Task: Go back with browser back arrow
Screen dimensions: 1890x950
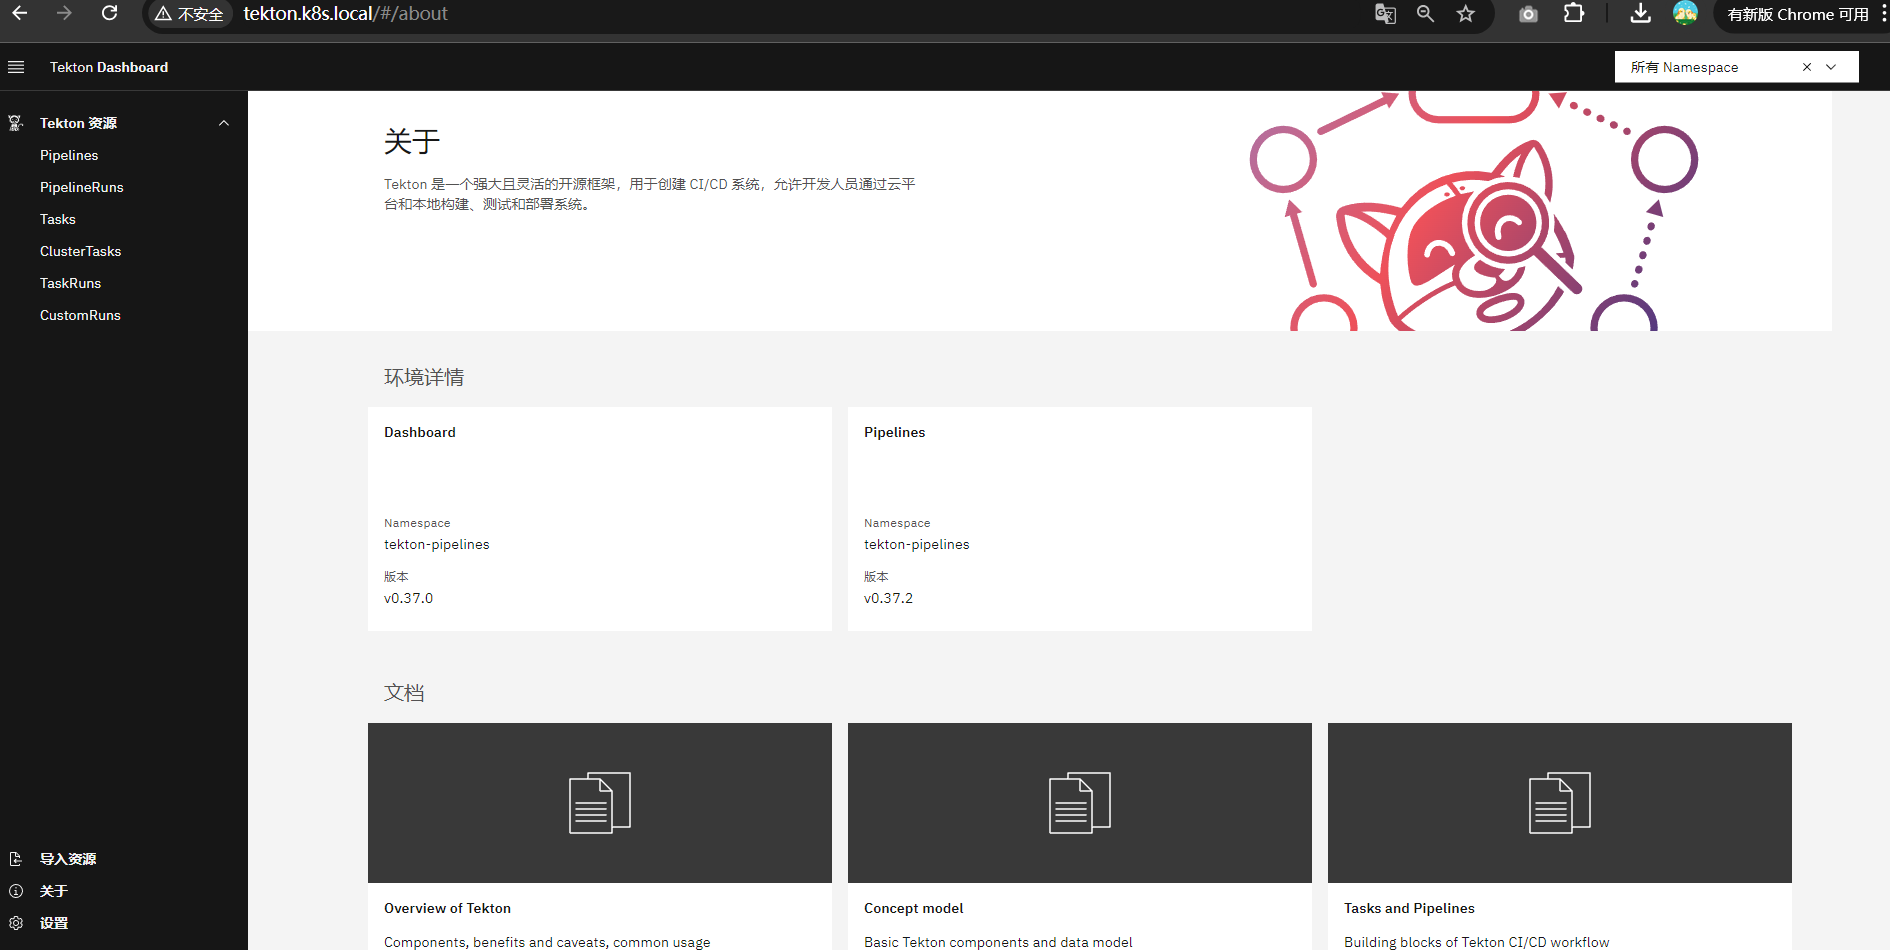Action: (19, 14)
